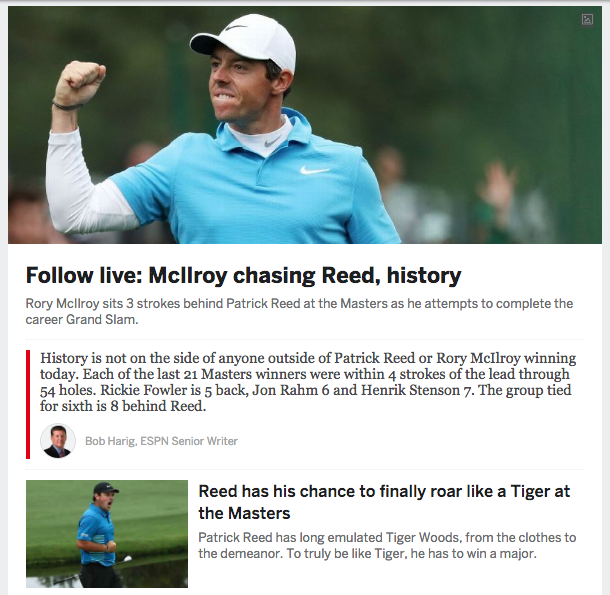Screen dimensions: 610x595
Task: Click the Nike swoosh on McIlroy's white cap
Action: click(236, 28)
